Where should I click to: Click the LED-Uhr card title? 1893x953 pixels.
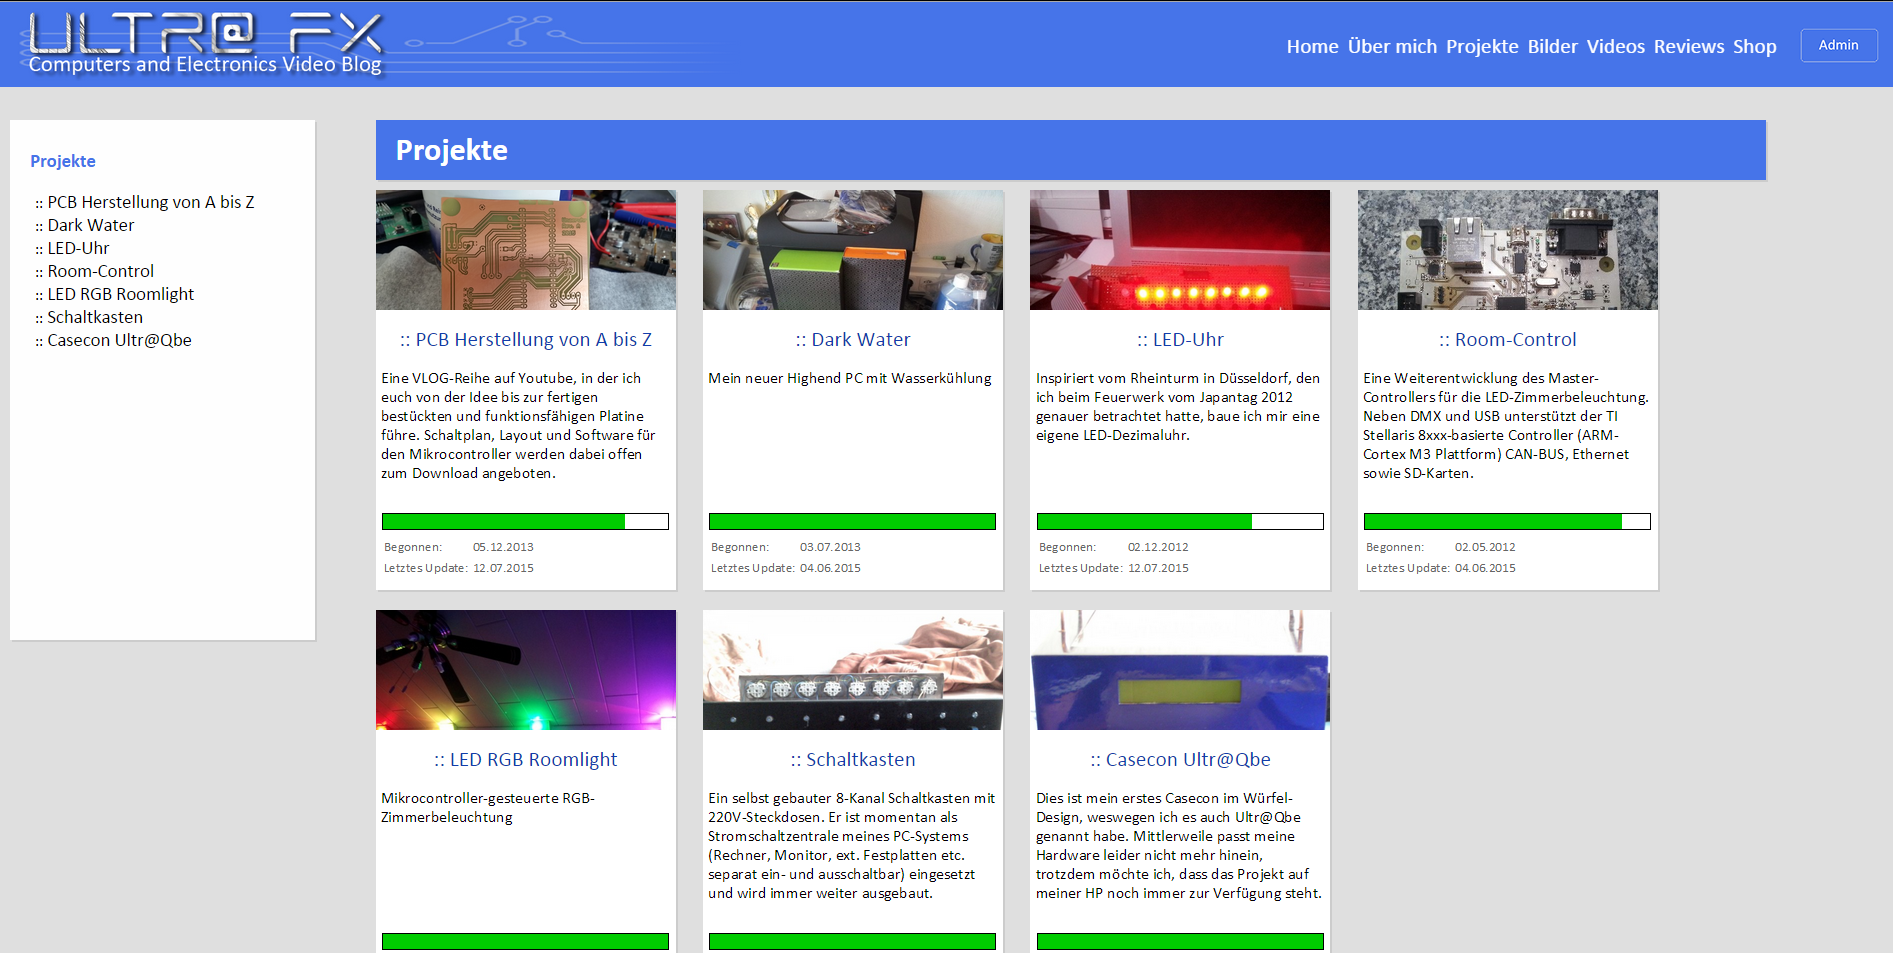pos(1180,340)
